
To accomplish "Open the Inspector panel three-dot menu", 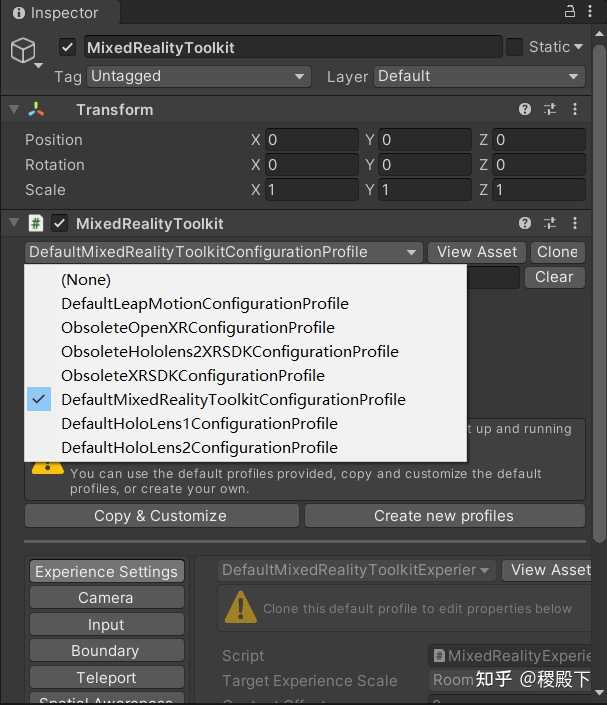I will pyautogui.click(x=589, y=11).
